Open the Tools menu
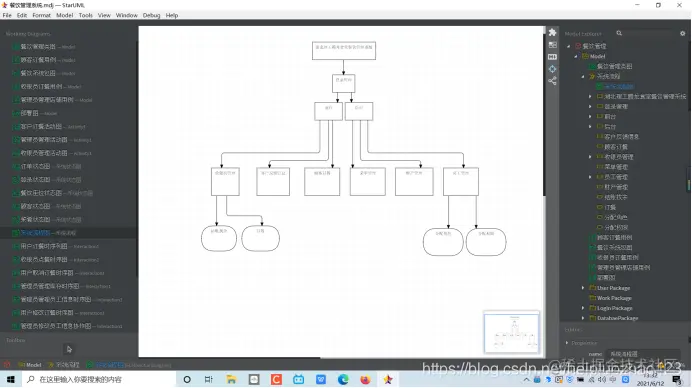Viewport: 692px width, 388px height. (86, 15)
